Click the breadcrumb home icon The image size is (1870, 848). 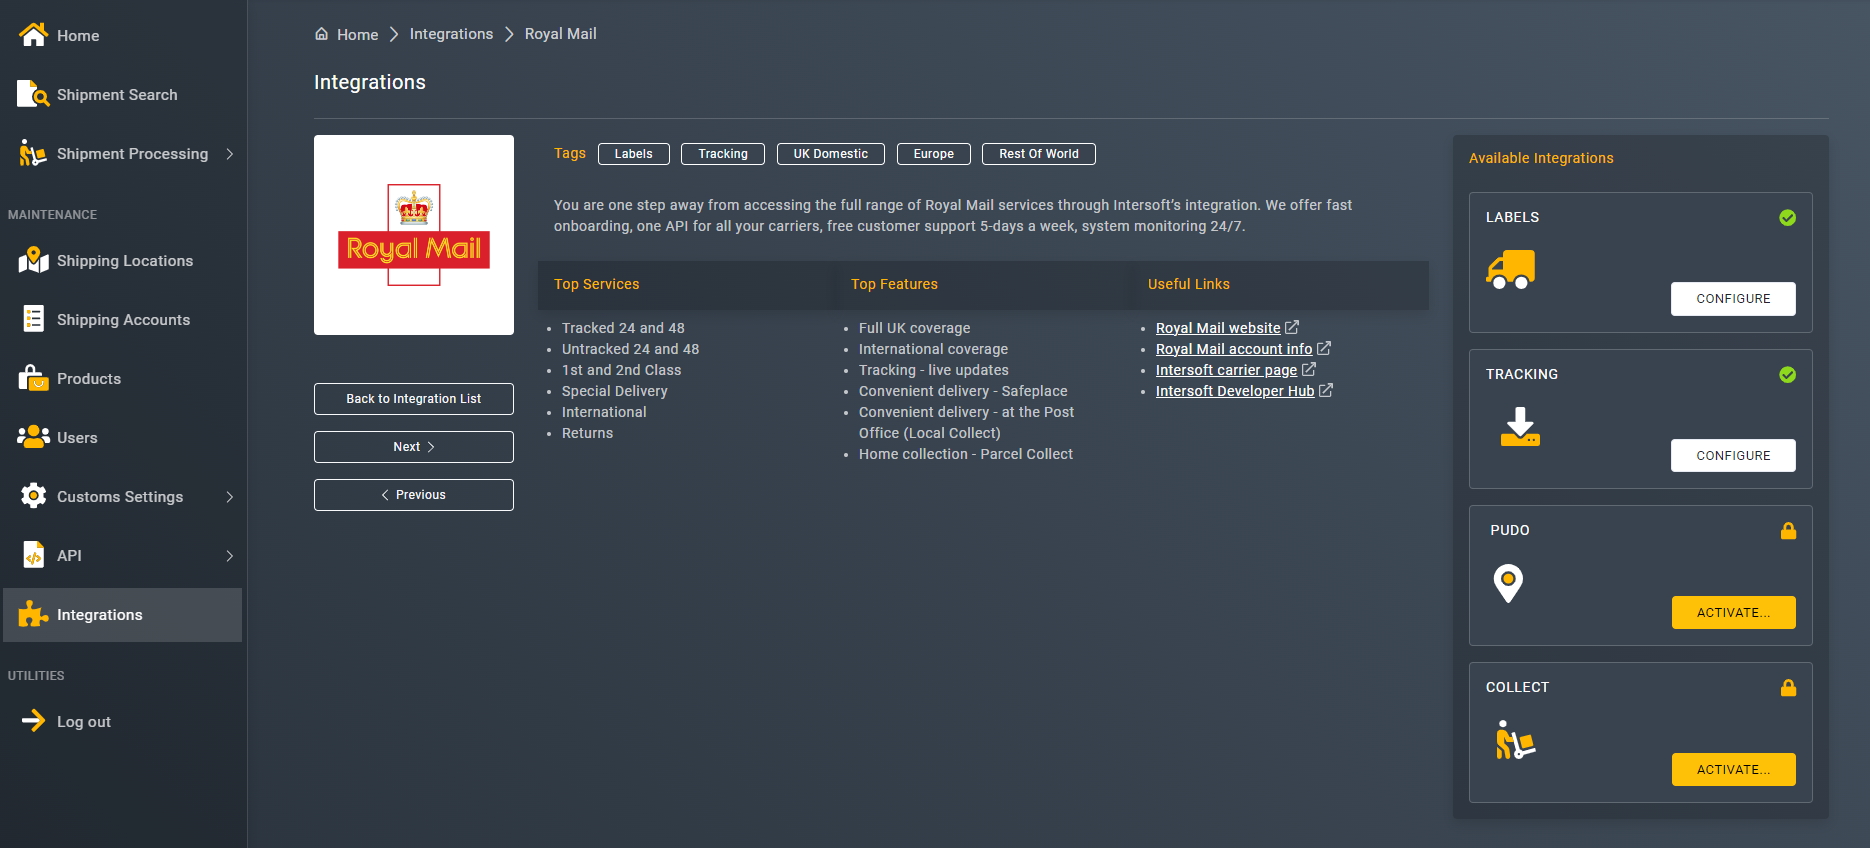tap(322, 34)
